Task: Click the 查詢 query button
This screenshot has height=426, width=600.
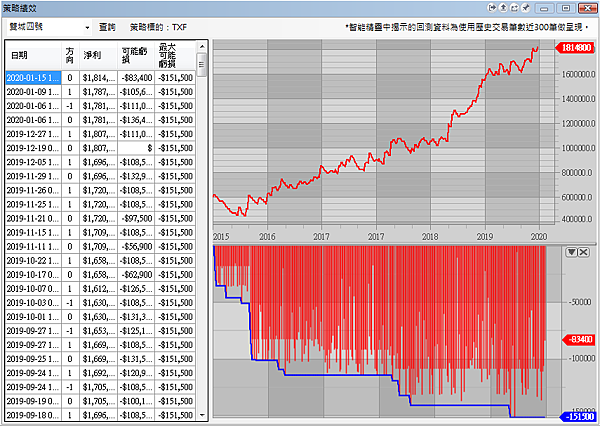Action: [x=107, y=27]
